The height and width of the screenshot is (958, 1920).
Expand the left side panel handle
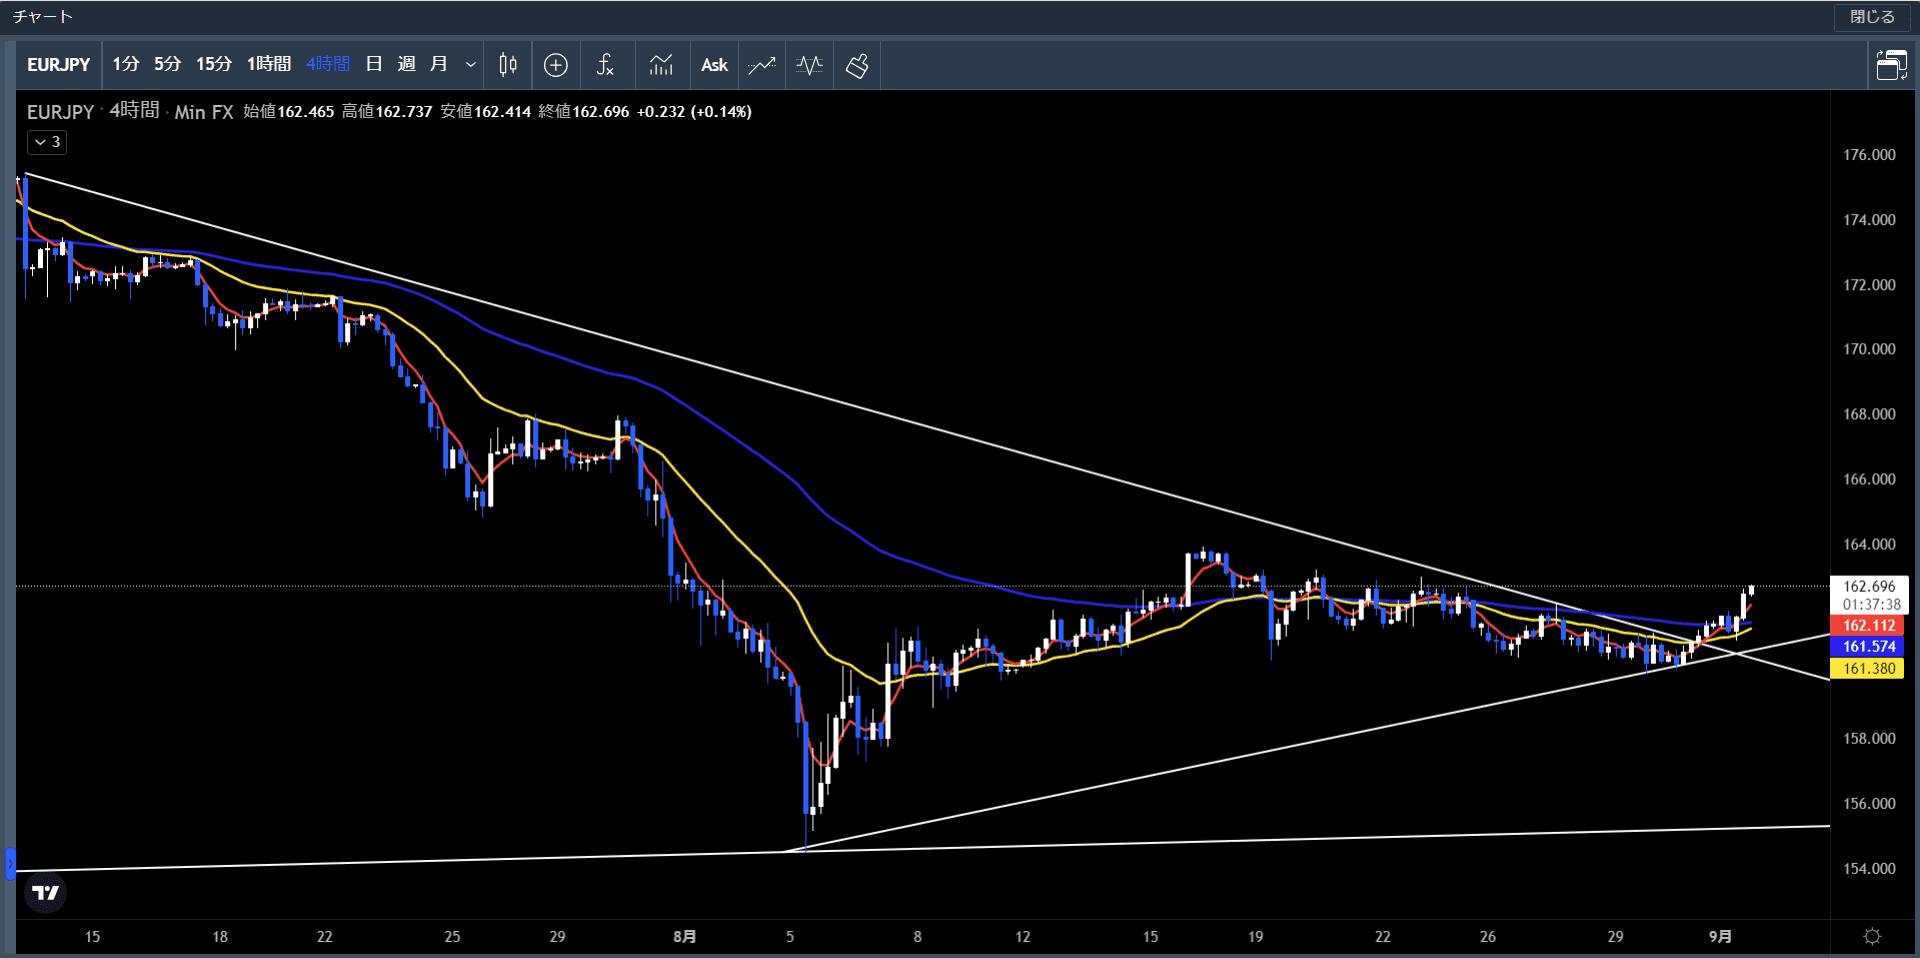click(10, 863)
